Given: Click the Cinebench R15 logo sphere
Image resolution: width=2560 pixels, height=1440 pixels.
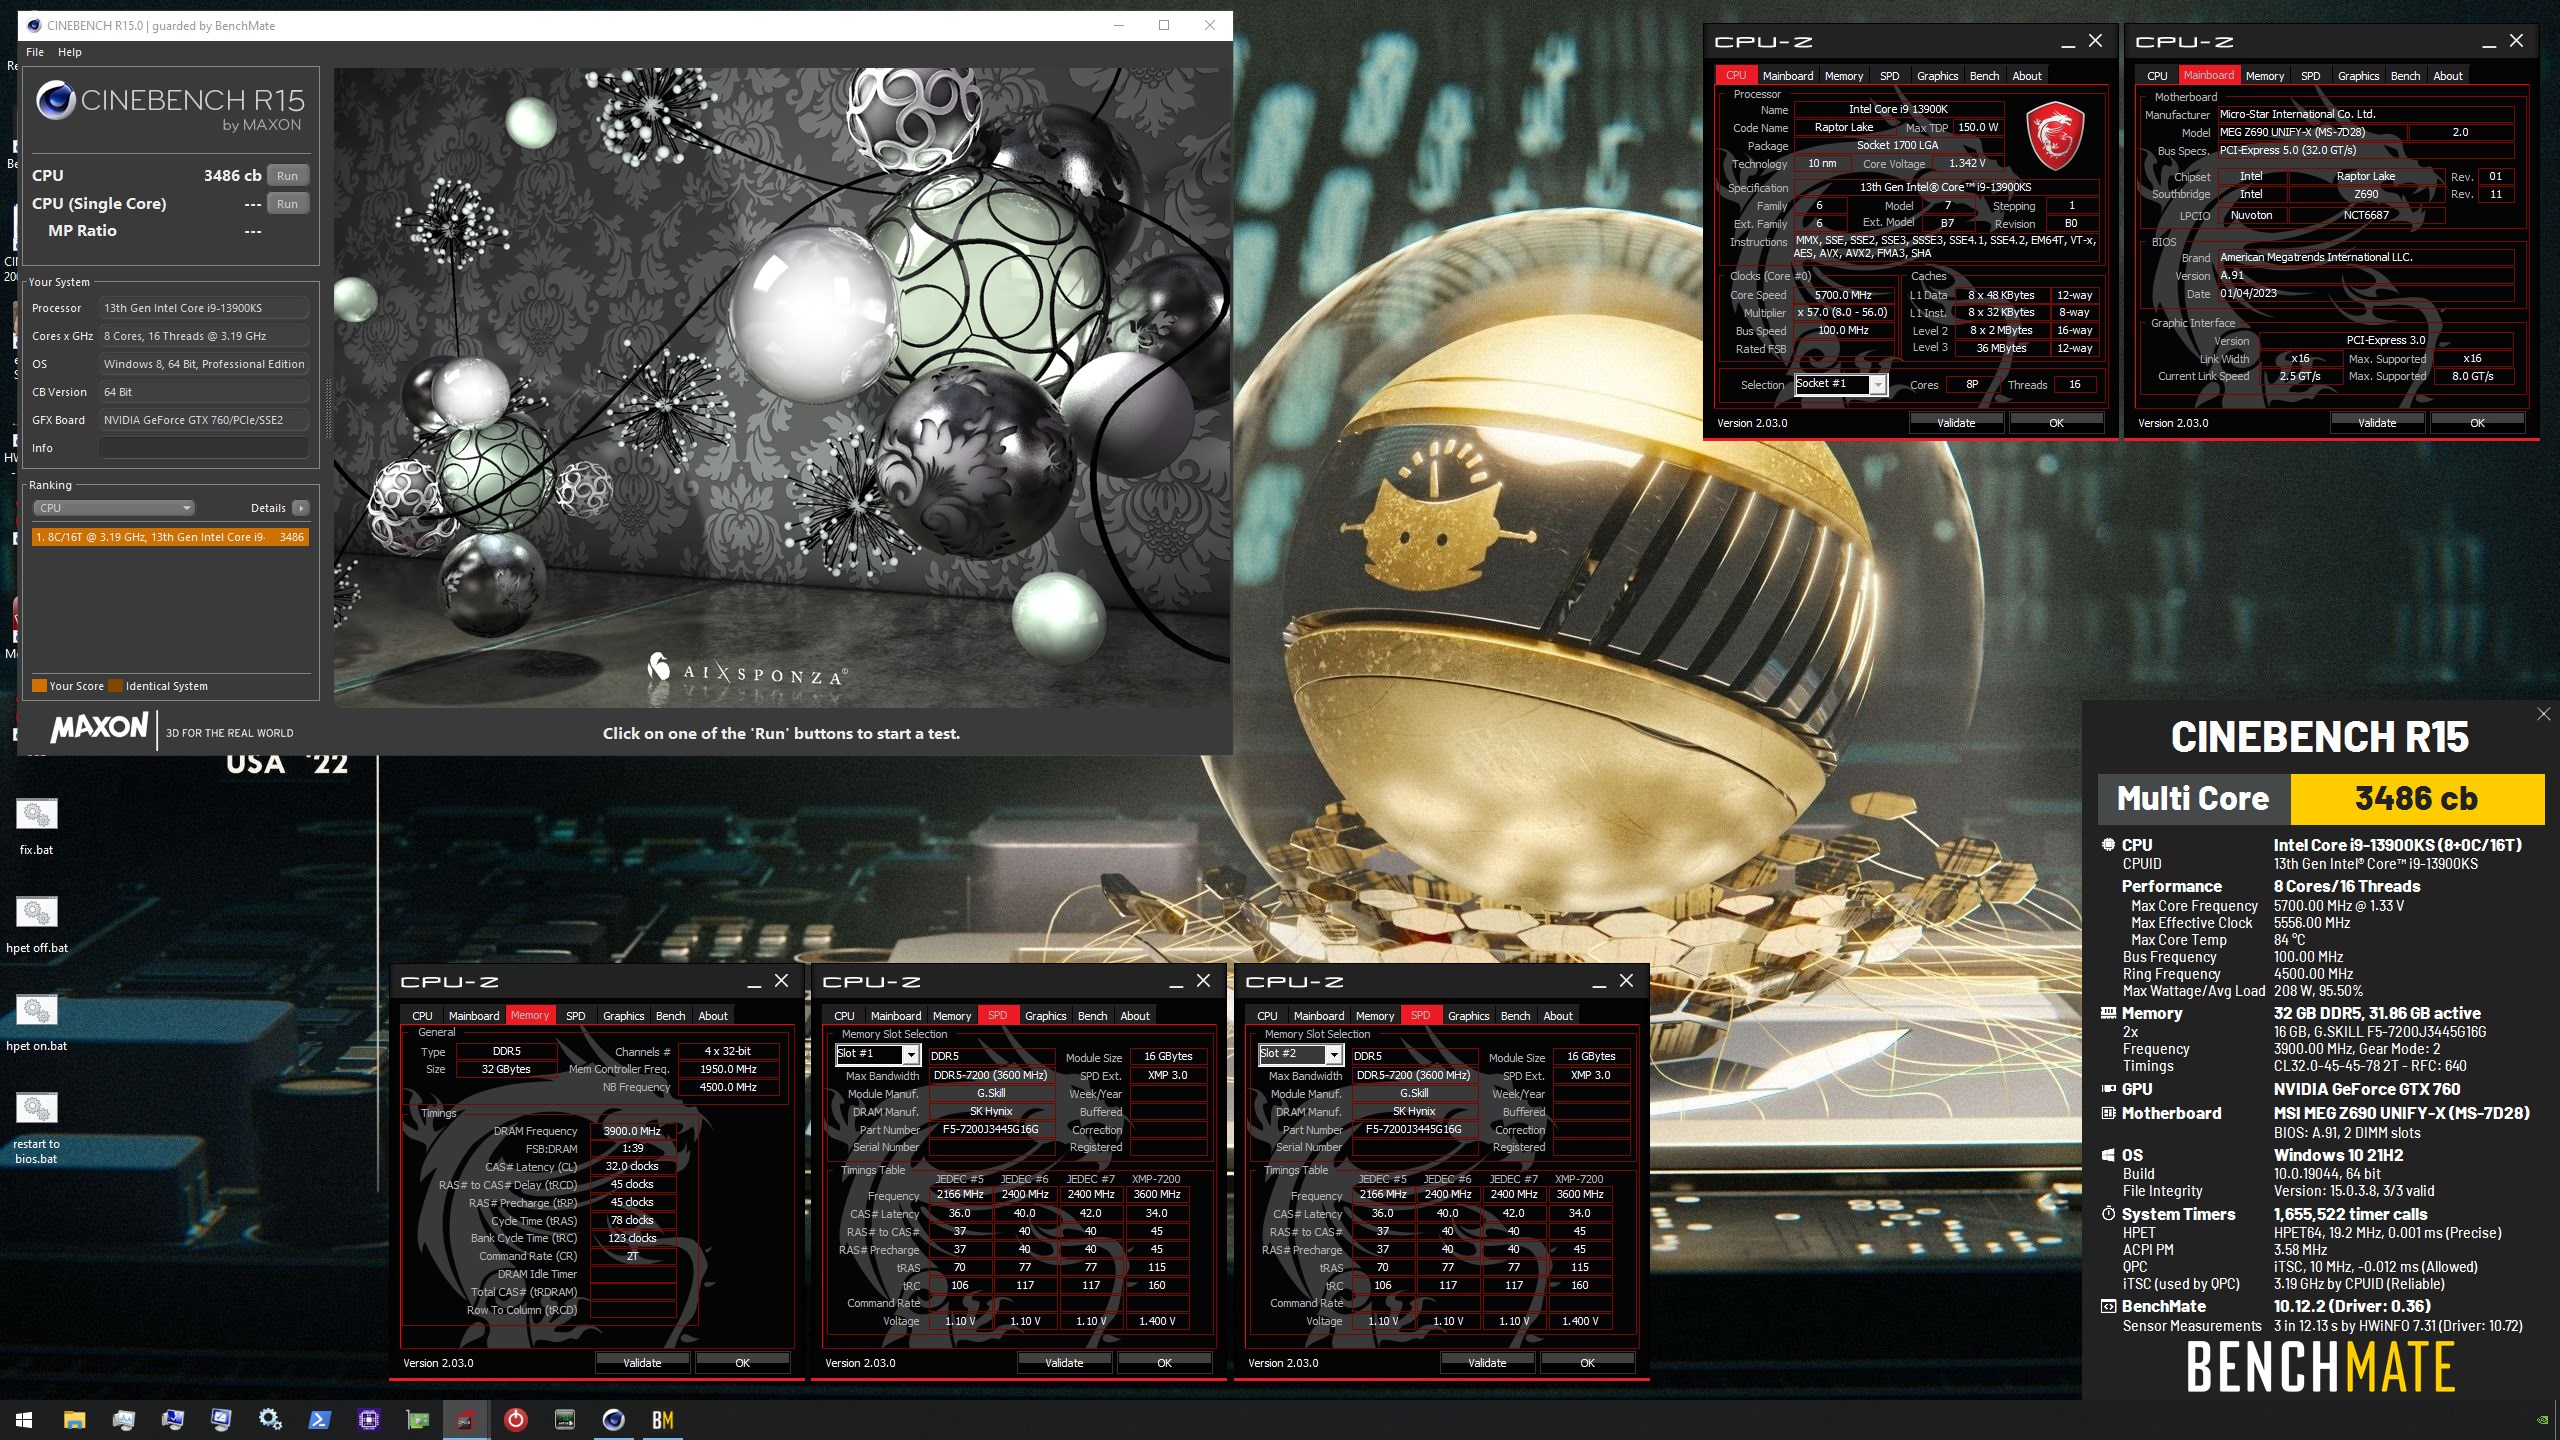Looking at the screenshot, I should click(x=55, y=101).
